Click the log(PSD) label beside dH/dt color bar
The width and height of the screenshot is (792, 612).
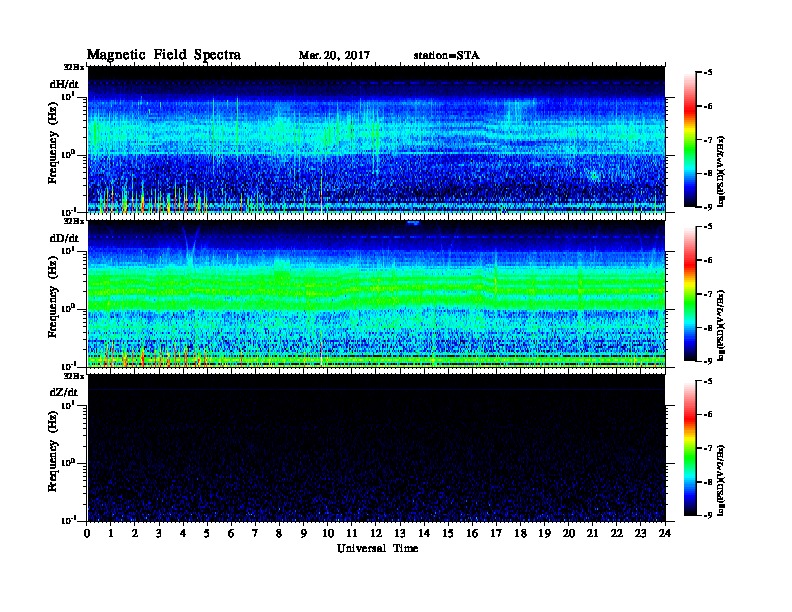pyautogui.click(x=721, y=171)
